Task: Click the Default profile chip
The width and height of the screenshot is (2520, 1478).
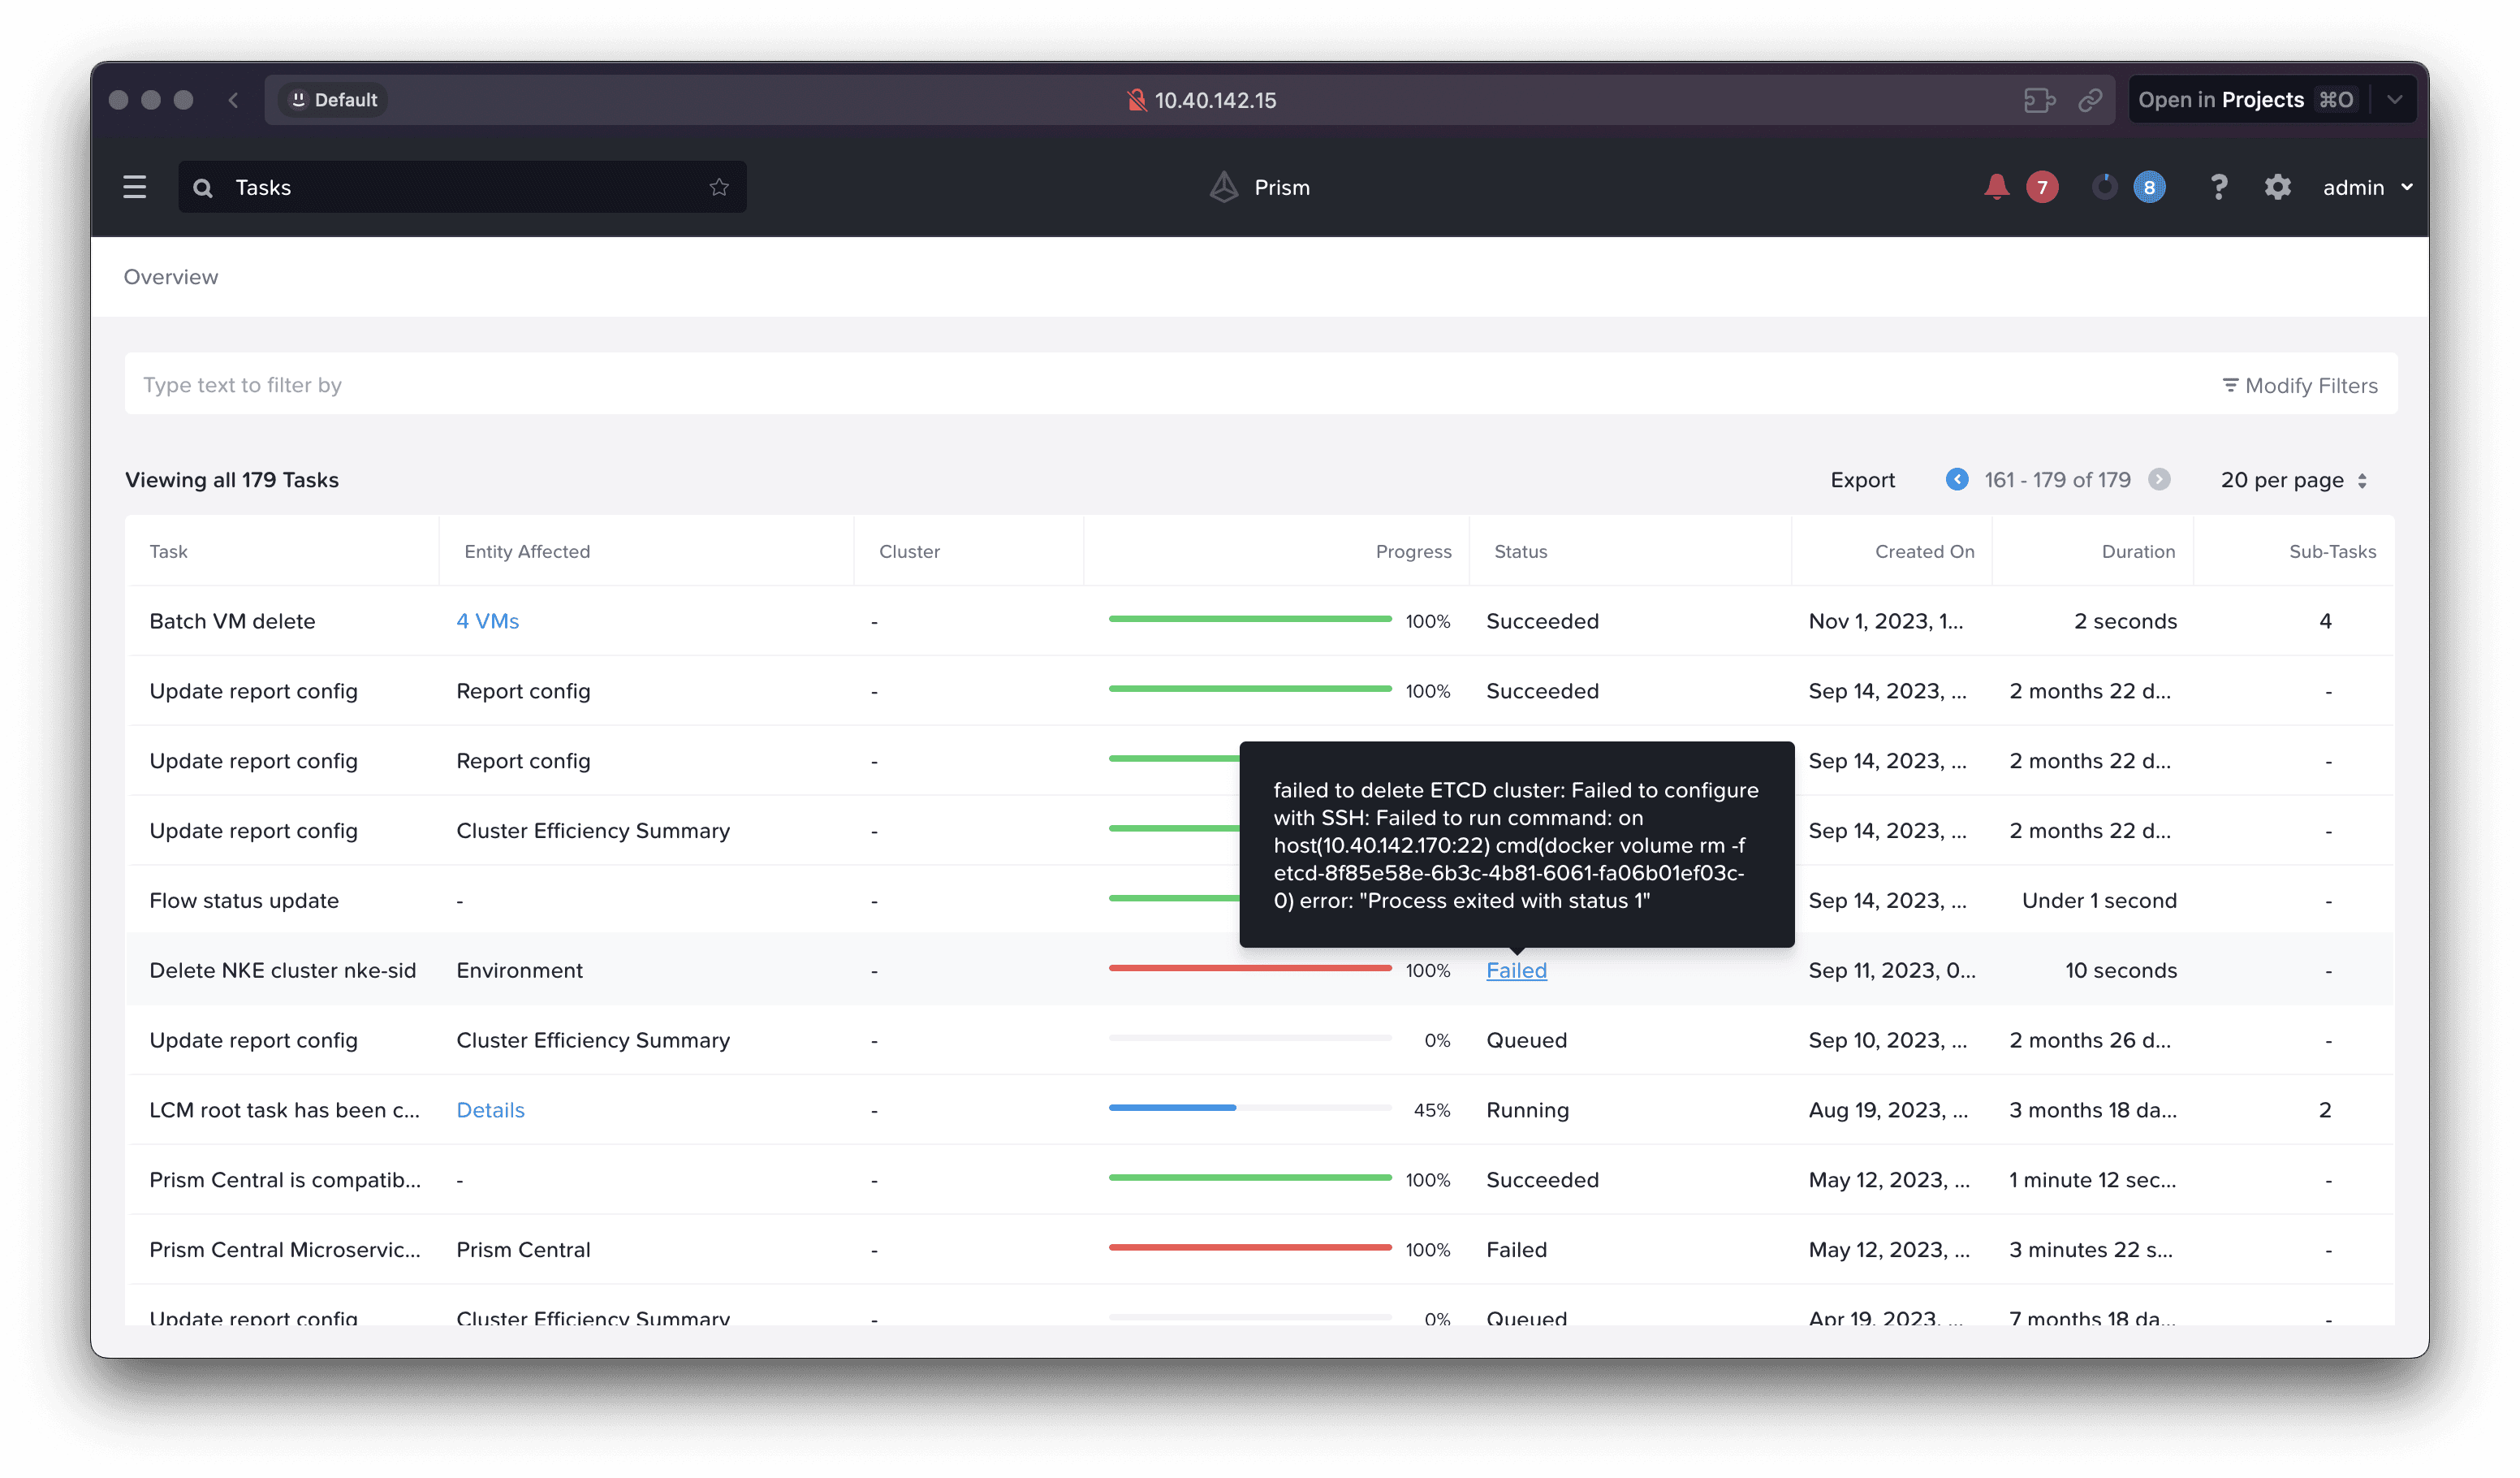Action: [x=333, y=100]
